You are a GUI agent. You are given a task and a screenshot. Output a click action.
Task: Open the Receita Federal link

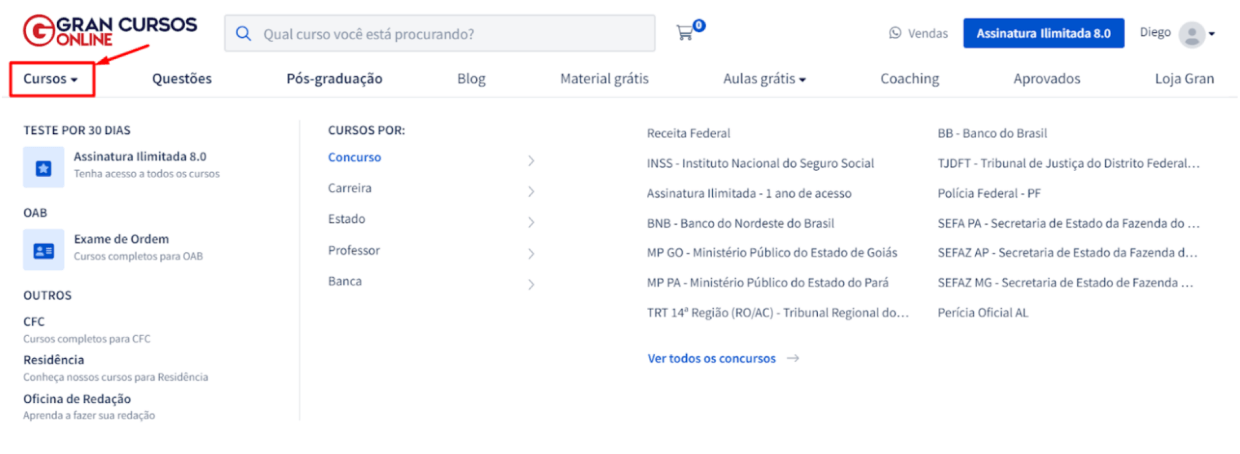[x=689, y=133]
